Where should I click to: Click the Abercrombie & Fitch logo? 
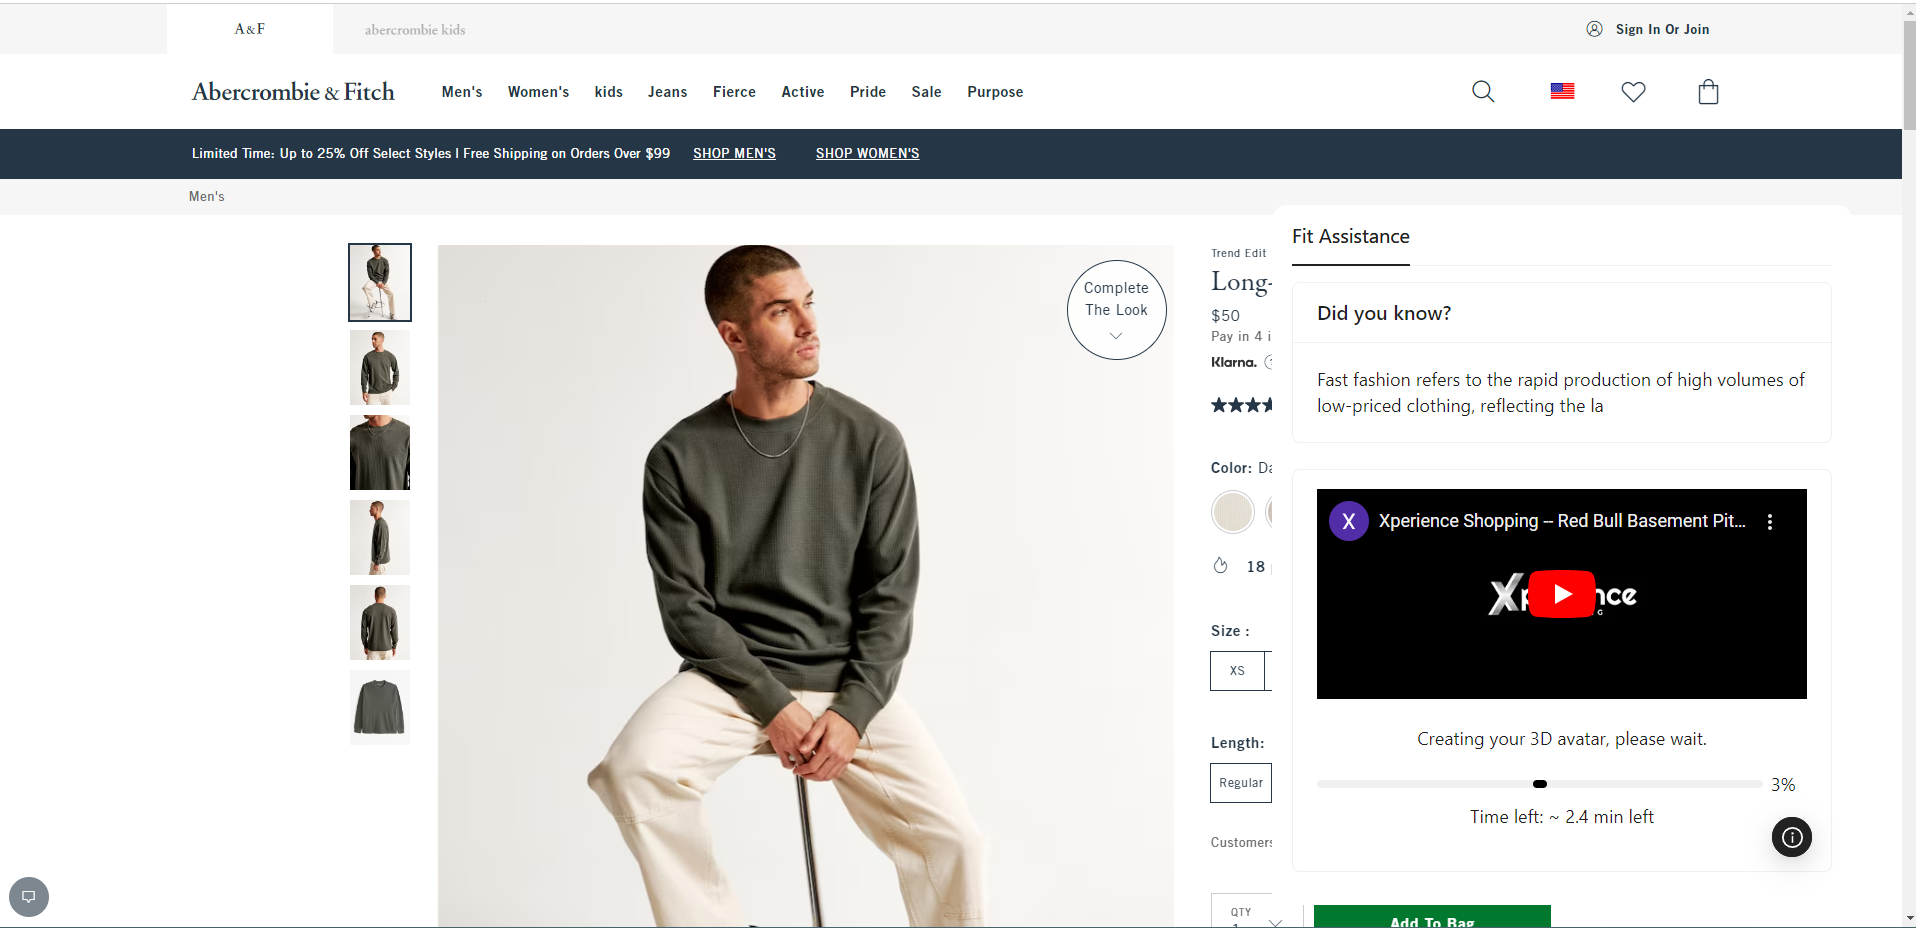[293, 92]
